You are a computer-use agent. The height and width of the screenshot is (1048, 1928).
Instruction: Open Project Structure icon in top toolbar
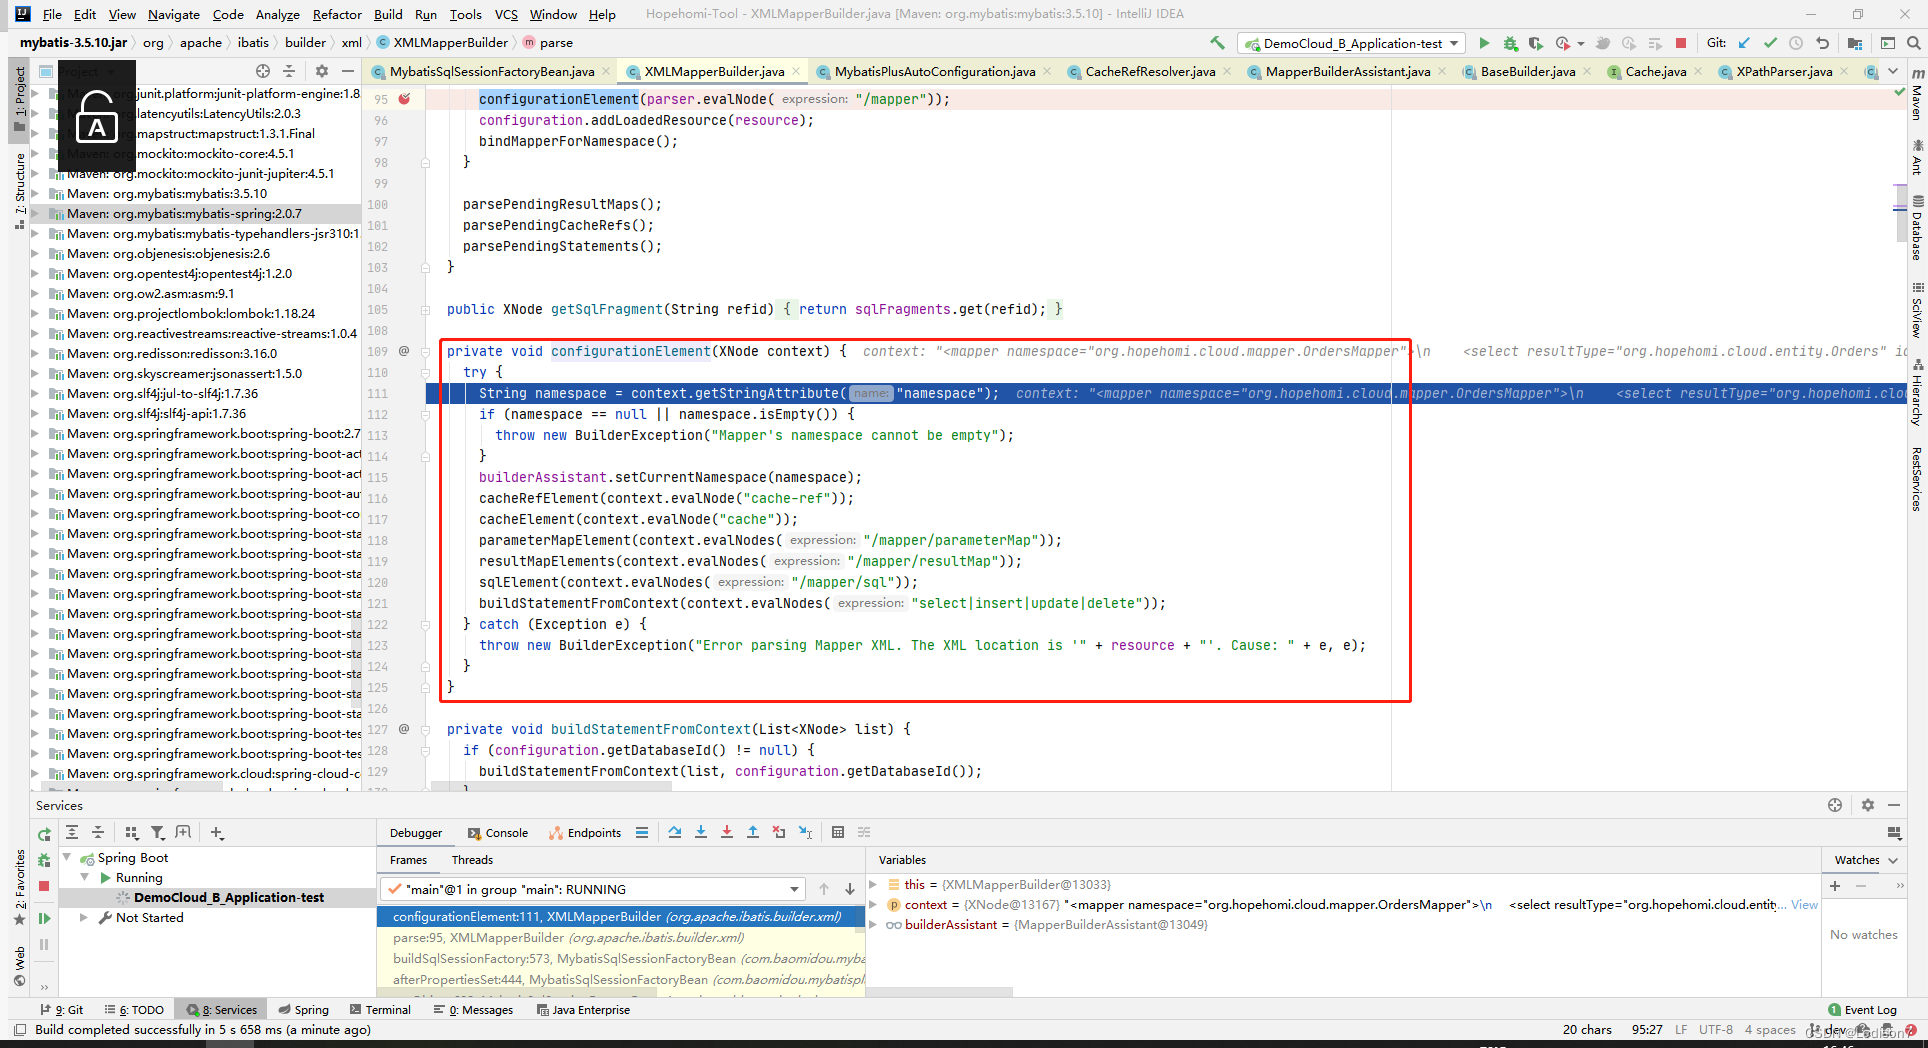click(1855, 43)
